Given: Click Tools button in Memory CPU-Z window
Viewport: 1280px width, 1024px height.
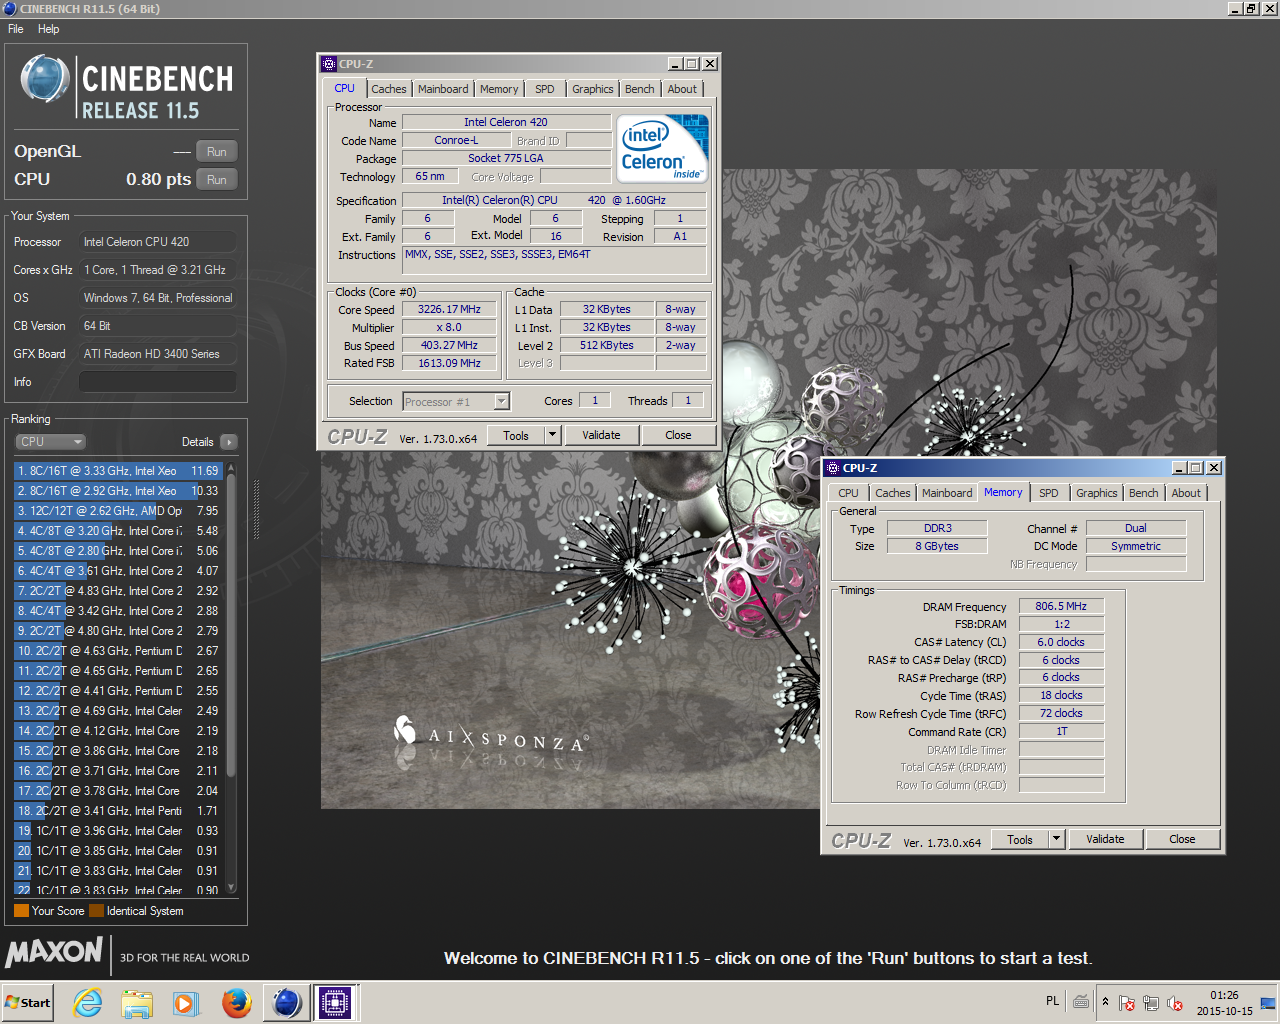Looking at the screenshot, I should (x=1020, y=839).
